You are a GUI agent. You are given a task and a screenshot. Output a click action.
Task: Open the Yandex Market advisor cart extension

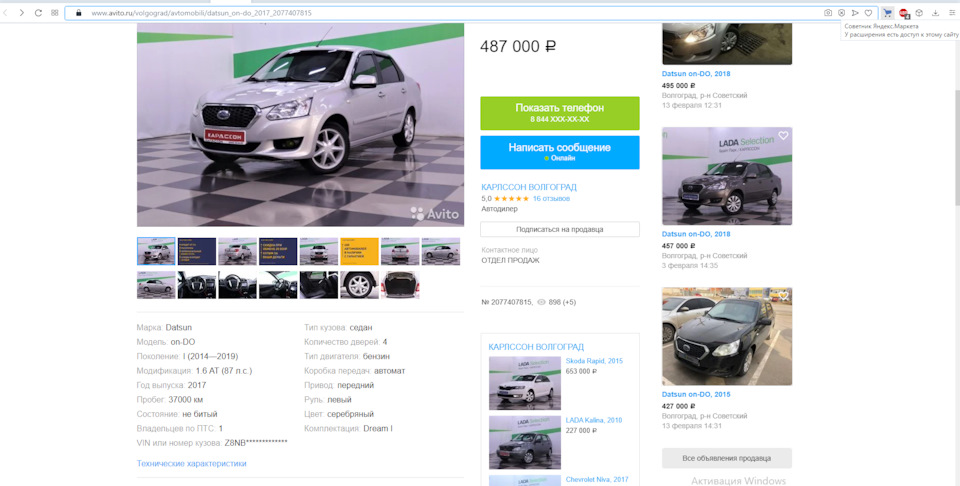[x=887, y=12]
